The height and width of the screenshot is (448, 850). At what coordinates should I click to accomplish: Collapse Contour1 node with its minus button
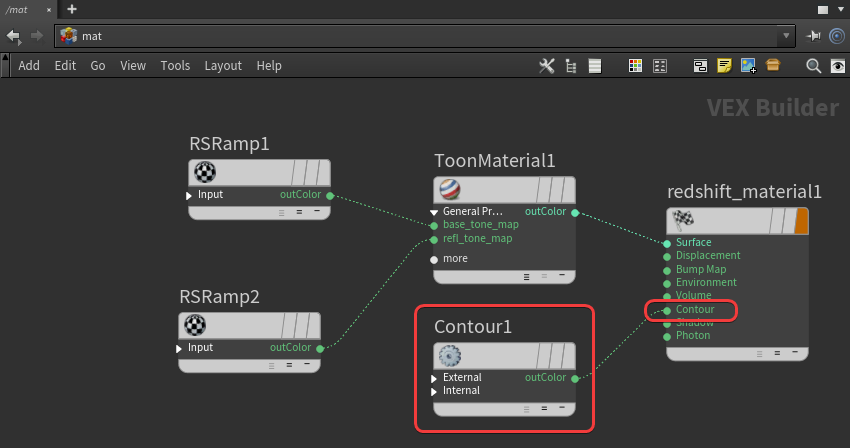(x=562, y=407)
